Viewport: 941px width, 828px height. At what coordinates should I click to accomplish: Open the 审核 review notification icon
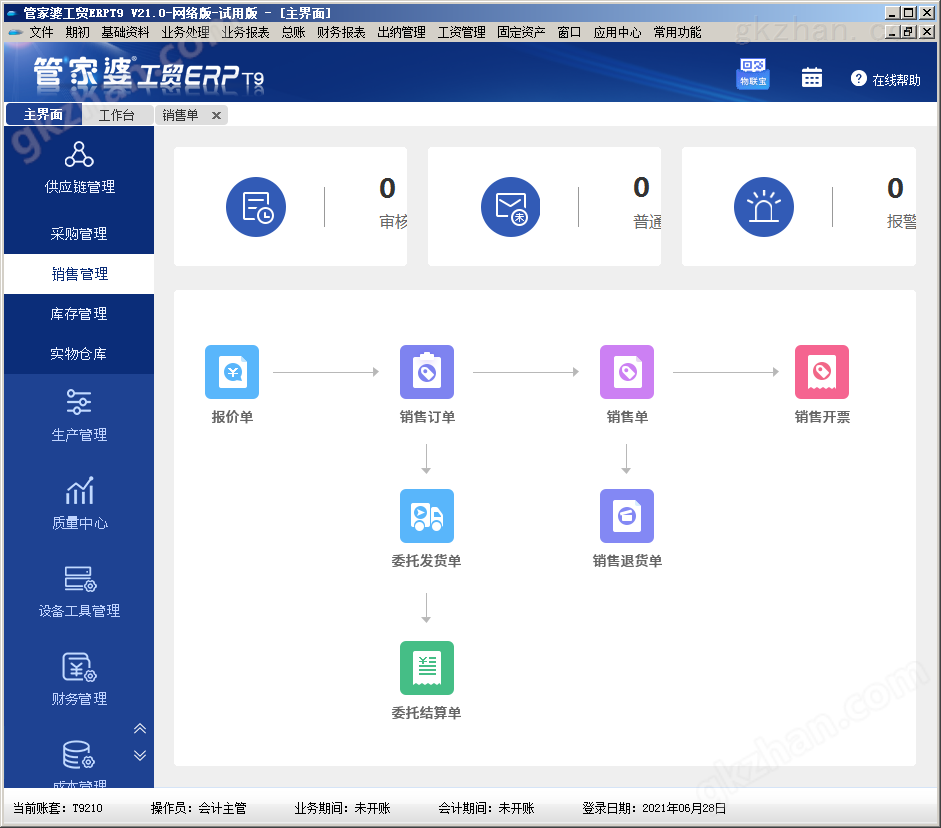pyautogui.click(x=256, y=206)
